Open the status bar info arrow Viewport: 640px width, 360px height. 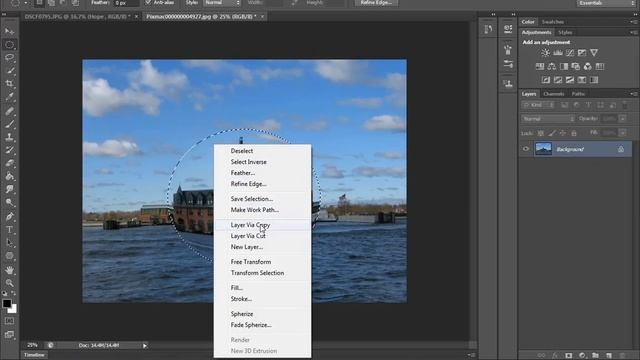point(144,345)
